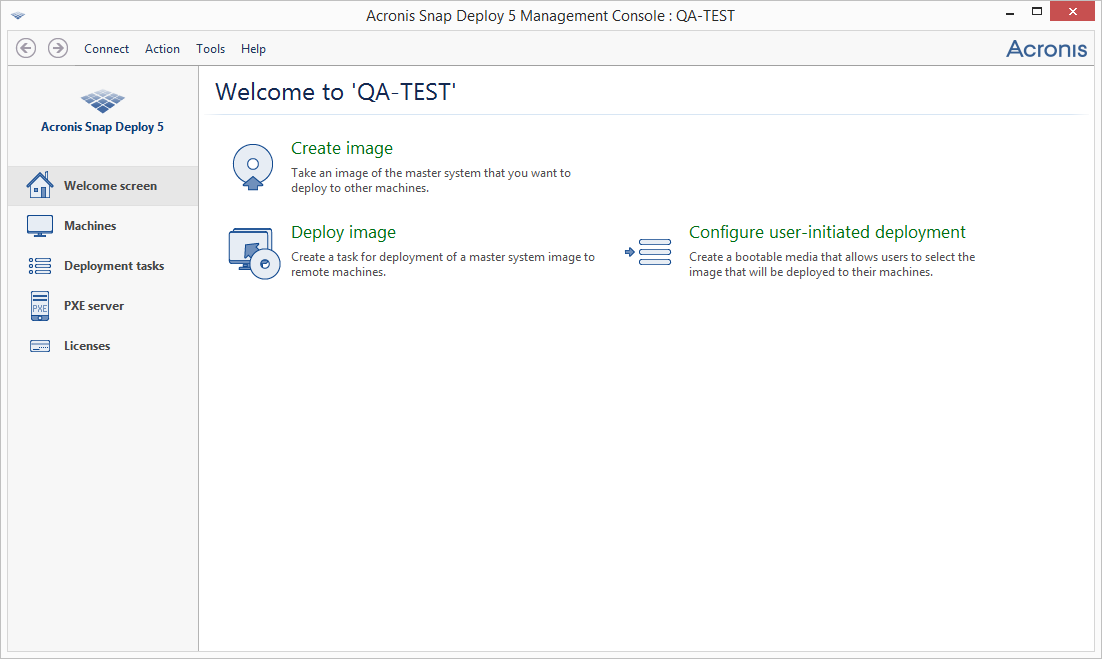Maximize the Management Console window
The height and width of the screenshot is (659, 1102).
[1037, 11]
